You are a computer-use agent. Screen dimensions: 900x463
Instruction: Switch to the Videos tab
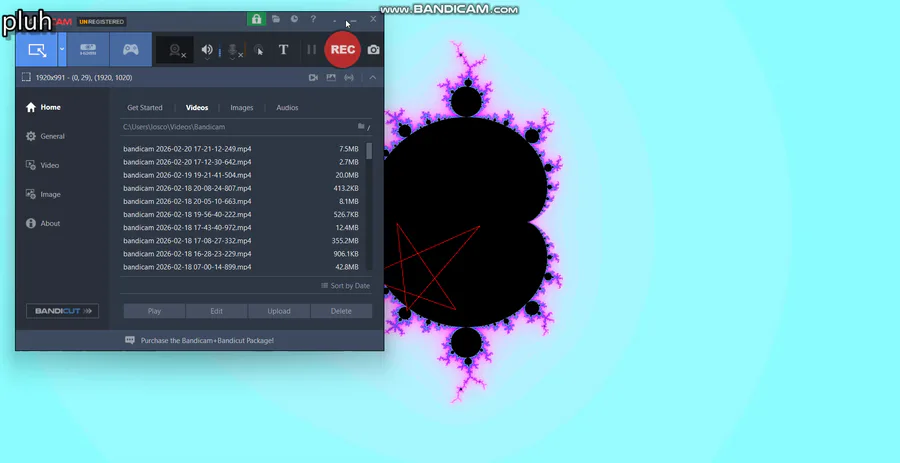(x=197, y=107)
